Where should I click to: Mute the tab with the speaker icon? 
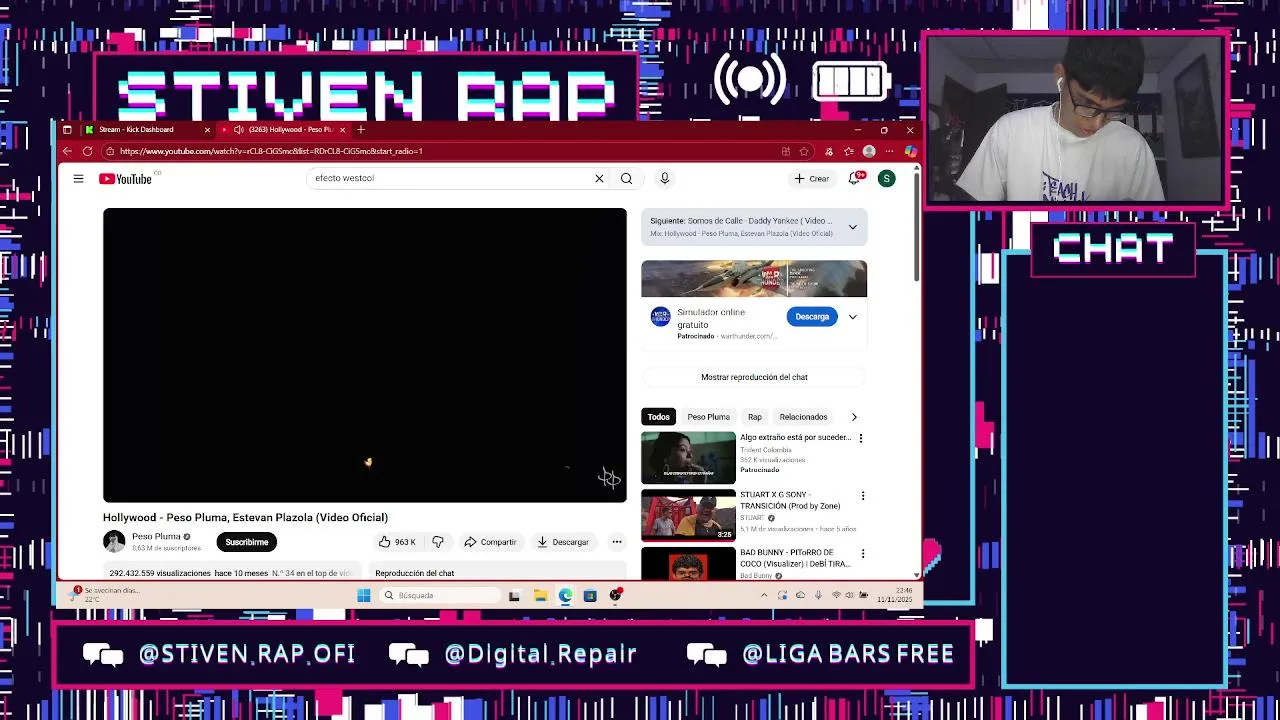click(238, 129)
